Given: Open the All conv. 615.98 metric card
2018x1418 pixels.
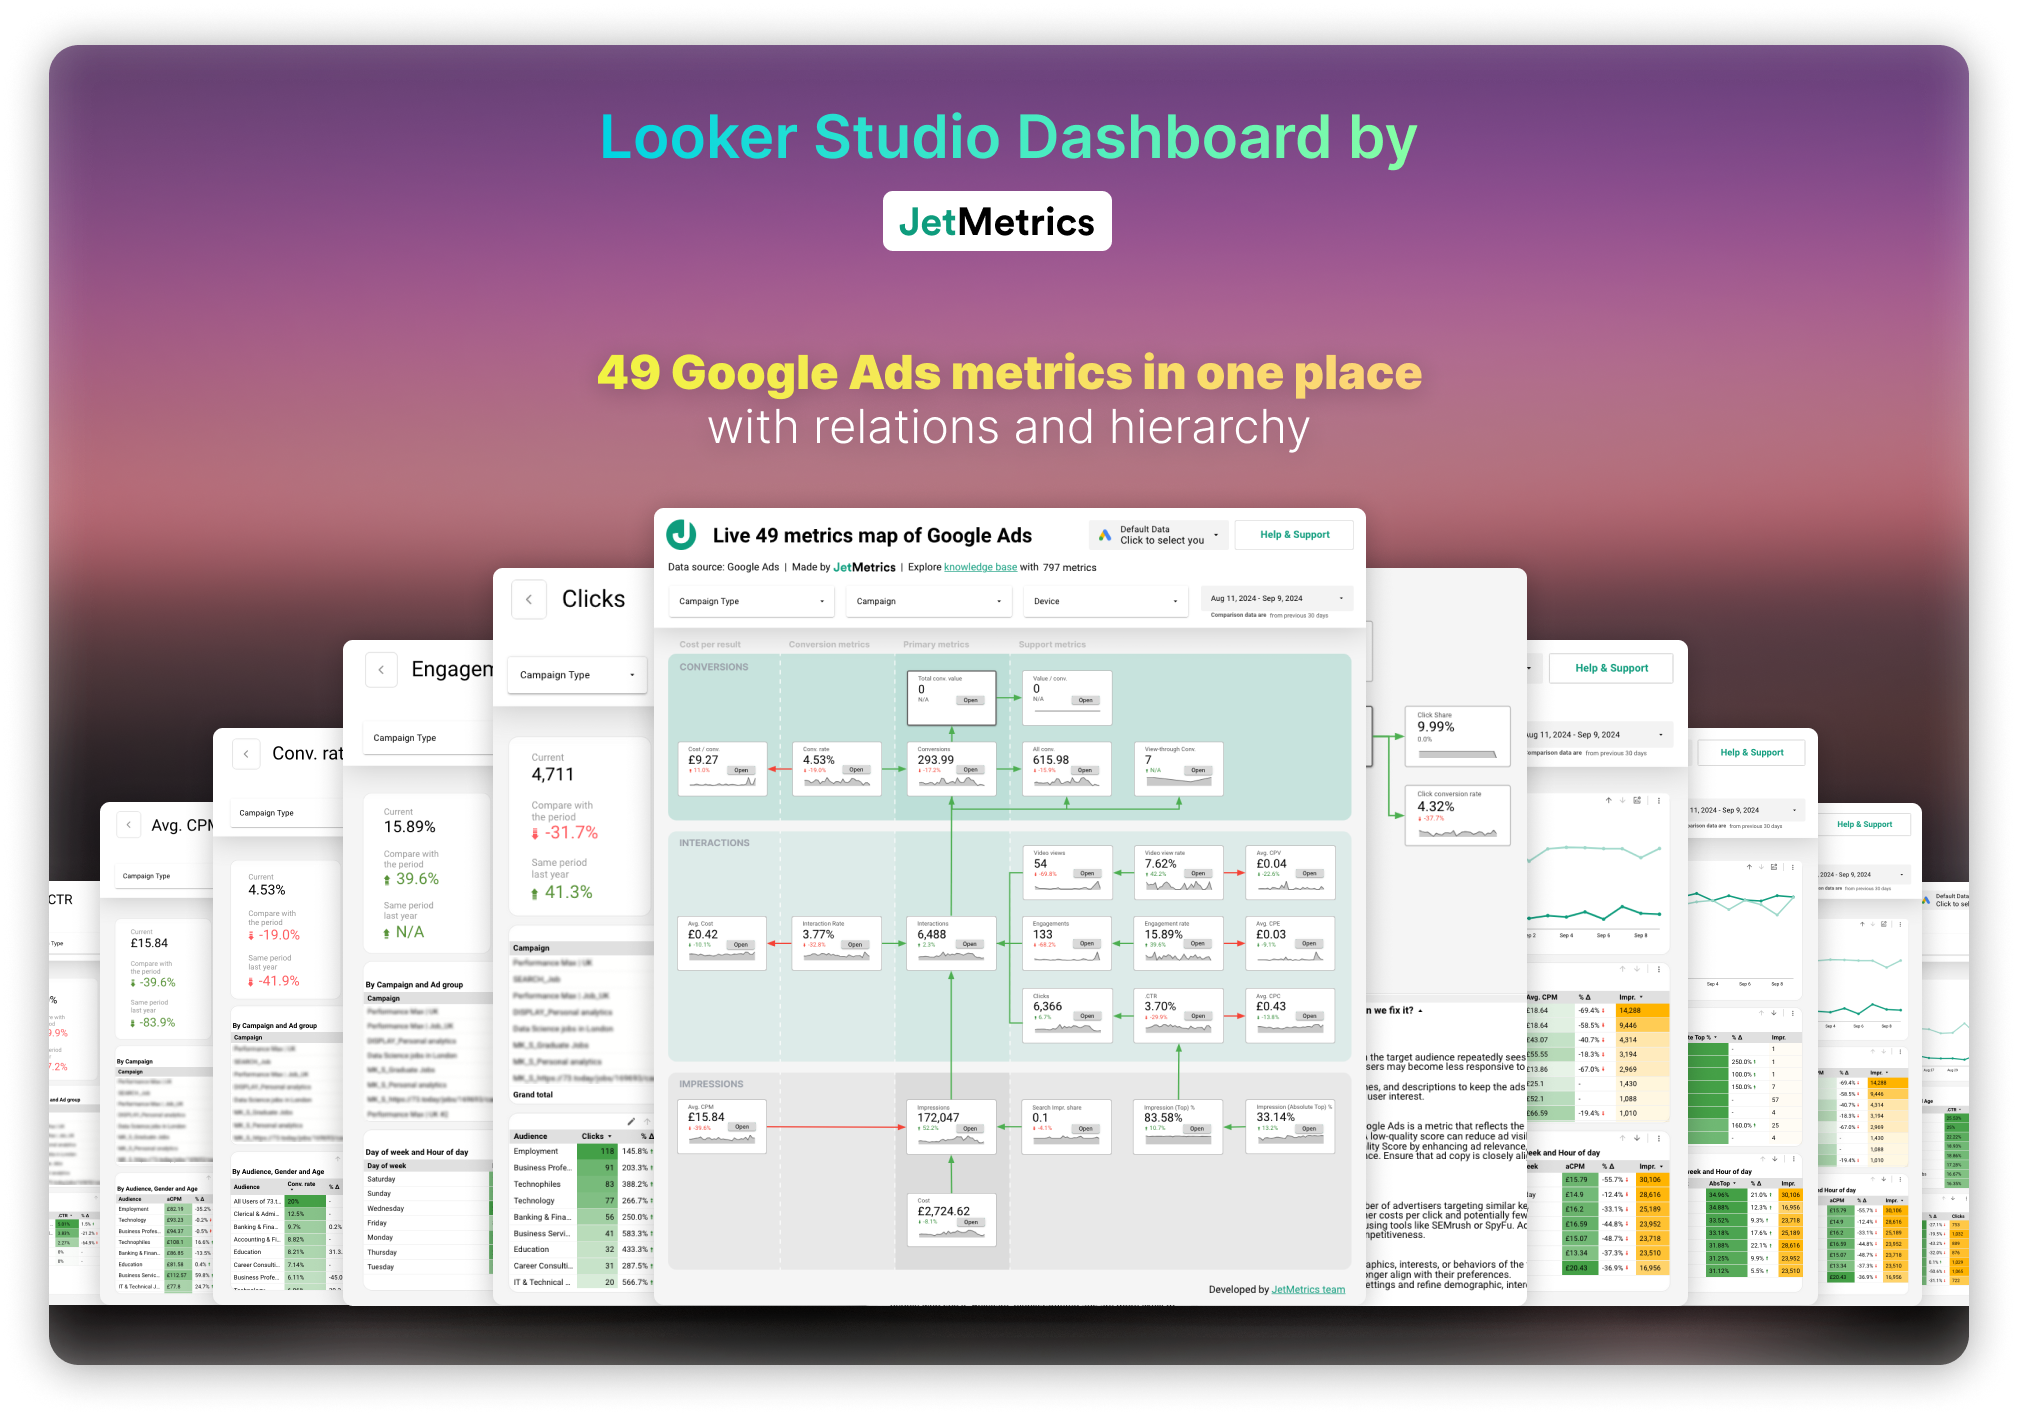Looking at the screenshot, I should 1085,770.
